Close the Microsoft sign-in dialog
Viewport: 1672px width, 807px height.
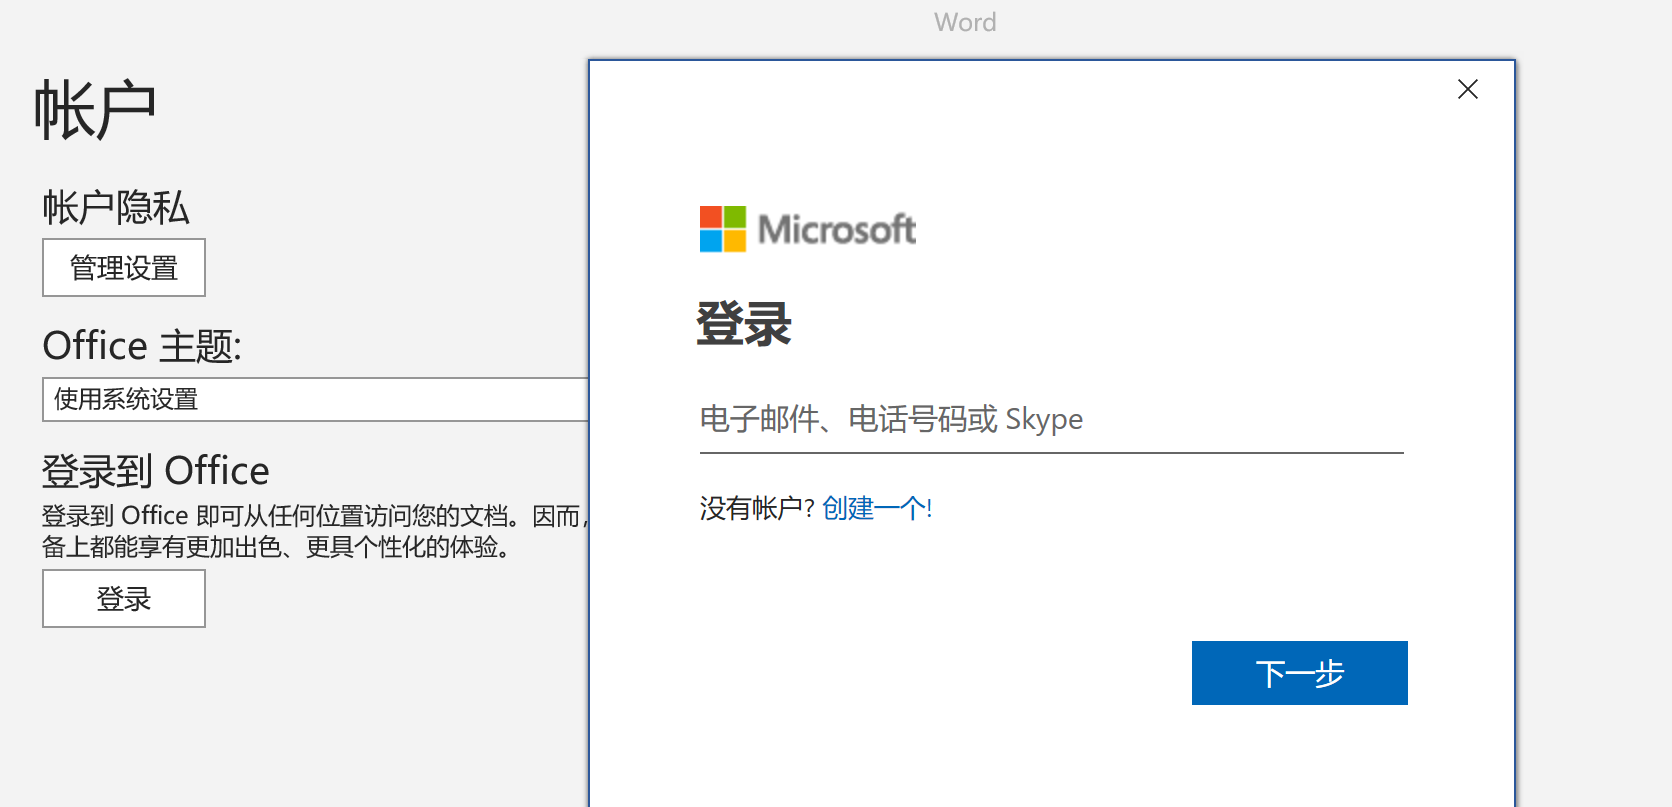(x=1467, y=89)
